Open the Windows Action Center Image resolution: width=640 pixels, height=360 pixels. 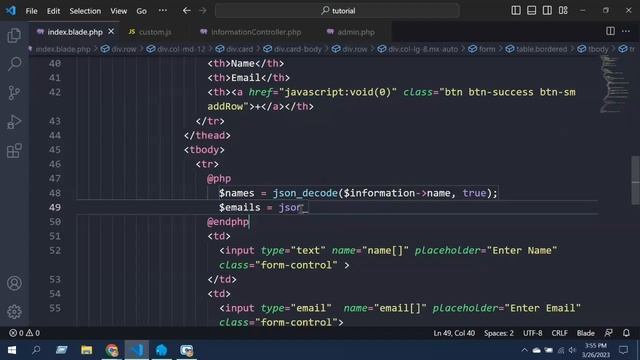[x=623, y=350]
